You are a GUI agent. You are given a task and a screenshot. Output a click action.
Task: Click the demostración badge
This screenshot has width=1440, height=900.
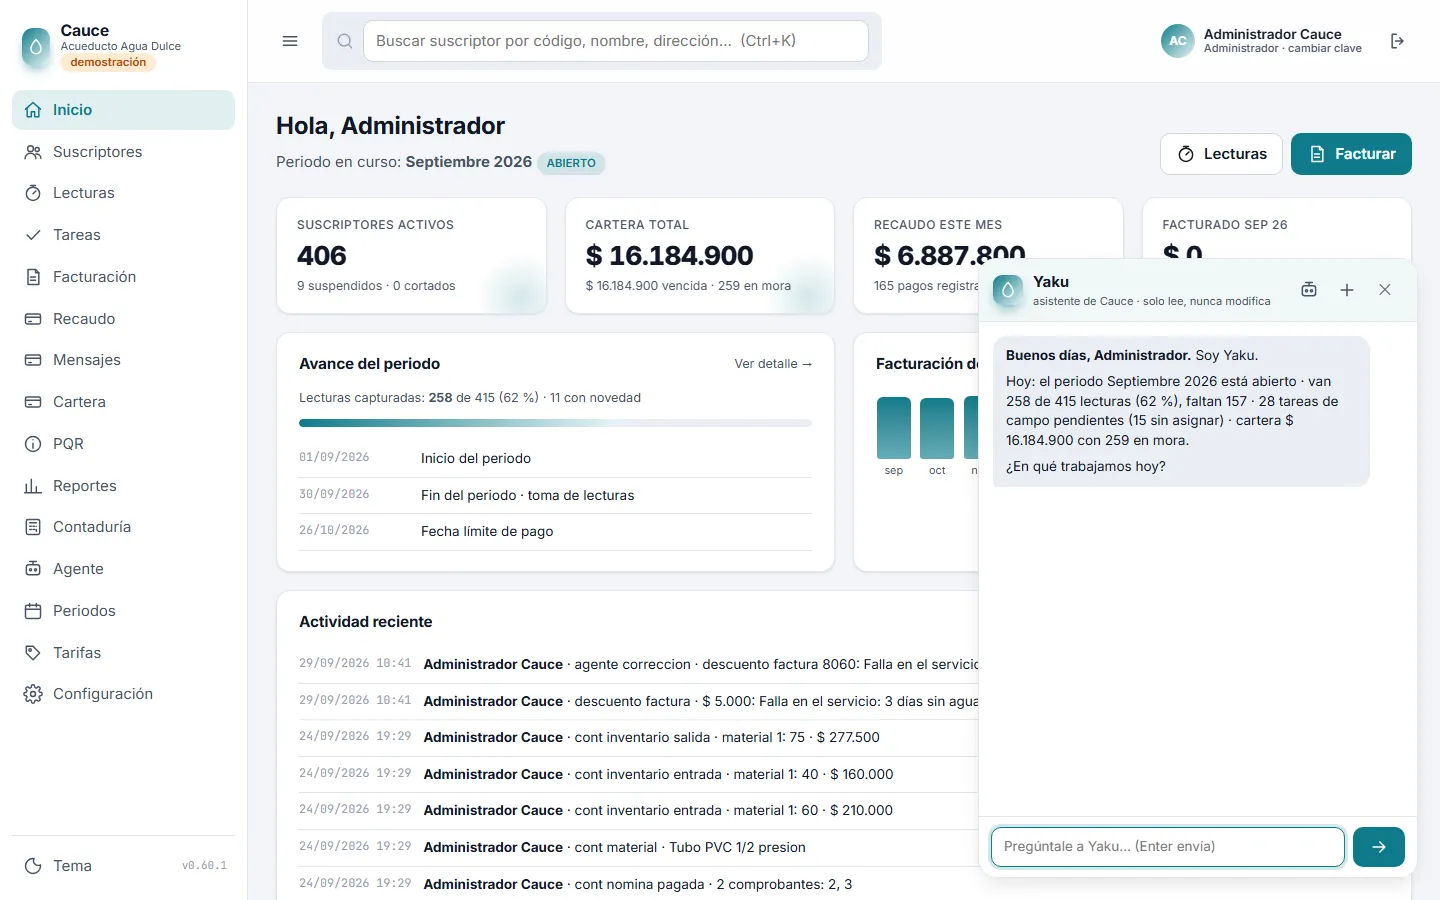pos(108,63)
